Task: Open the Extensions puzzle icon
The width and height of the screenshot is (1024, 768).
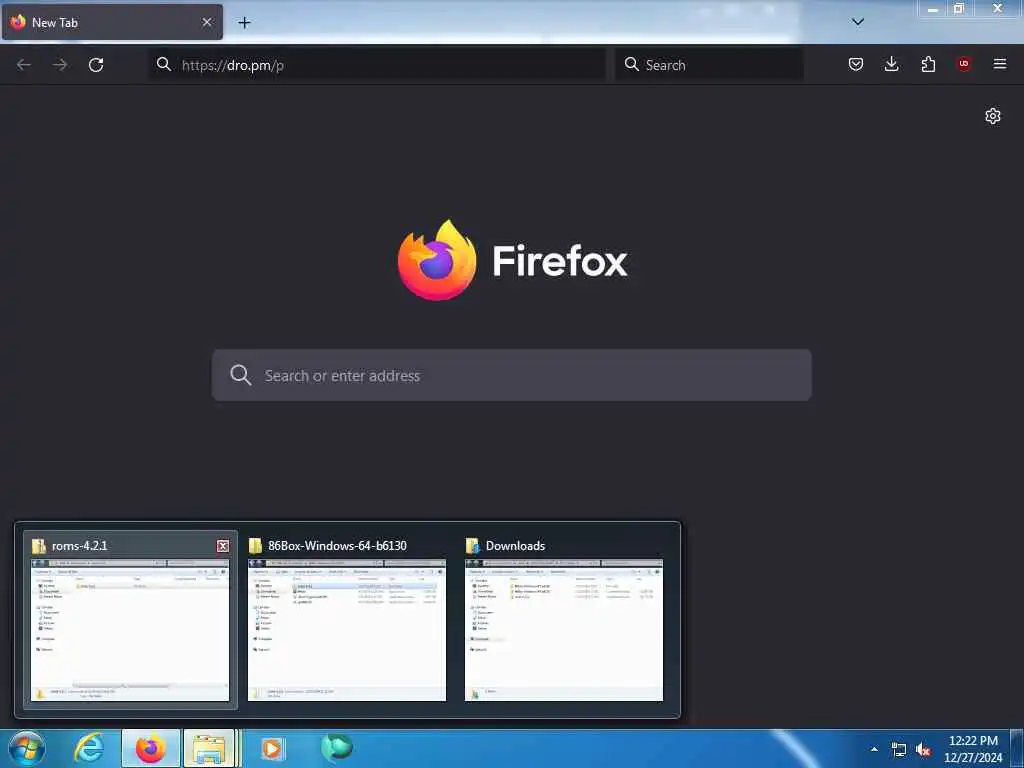Action: coord(928,64)
